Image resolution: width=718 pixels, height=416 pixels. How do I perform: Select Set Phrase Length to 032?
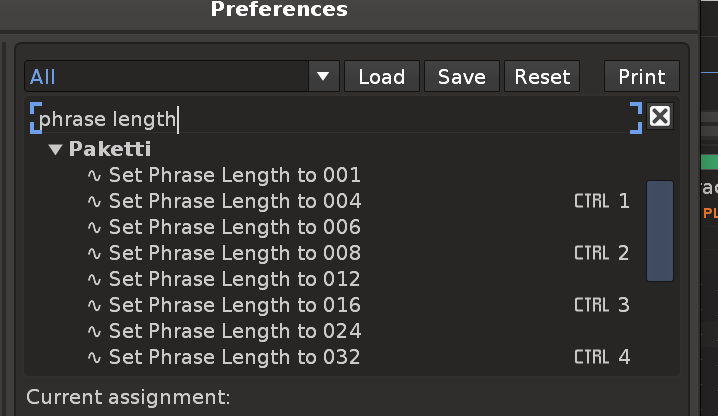[234, 357]
